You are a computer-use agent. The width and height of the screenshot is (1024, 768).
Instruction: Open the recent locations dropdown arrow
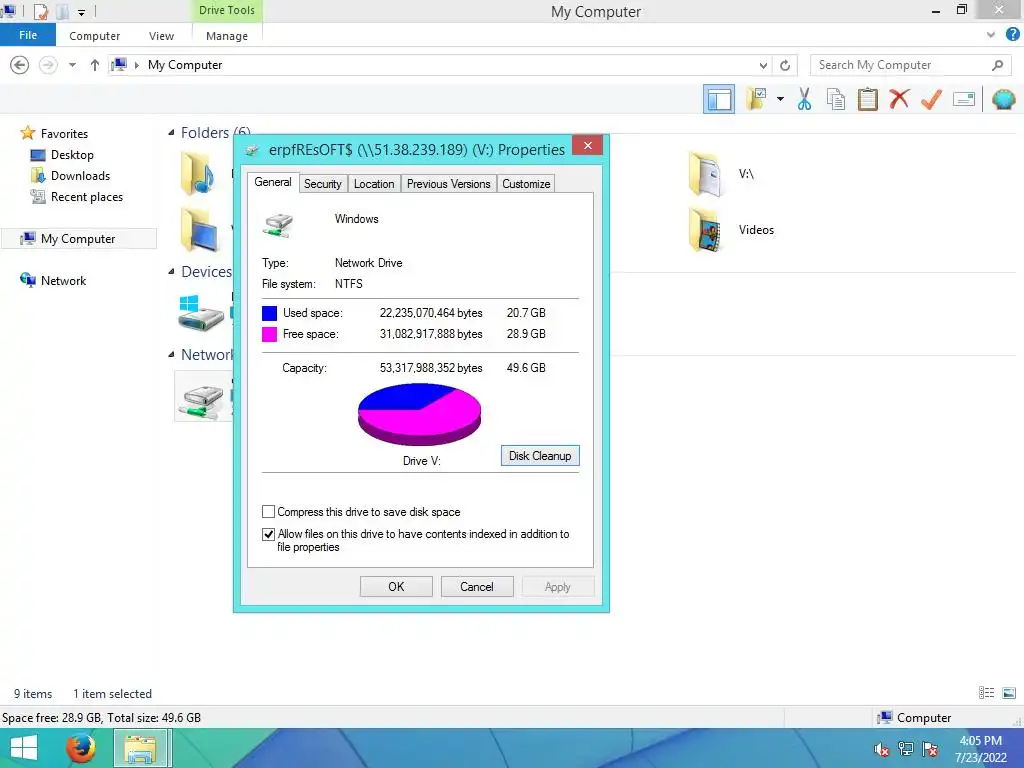[72, 65]
